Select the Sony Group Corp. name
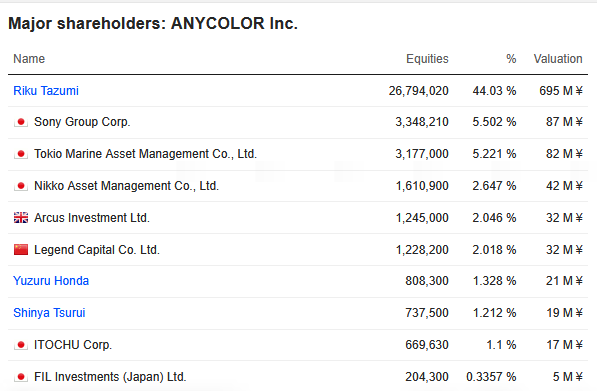This screenshot has height=391, width=597. 82,122
